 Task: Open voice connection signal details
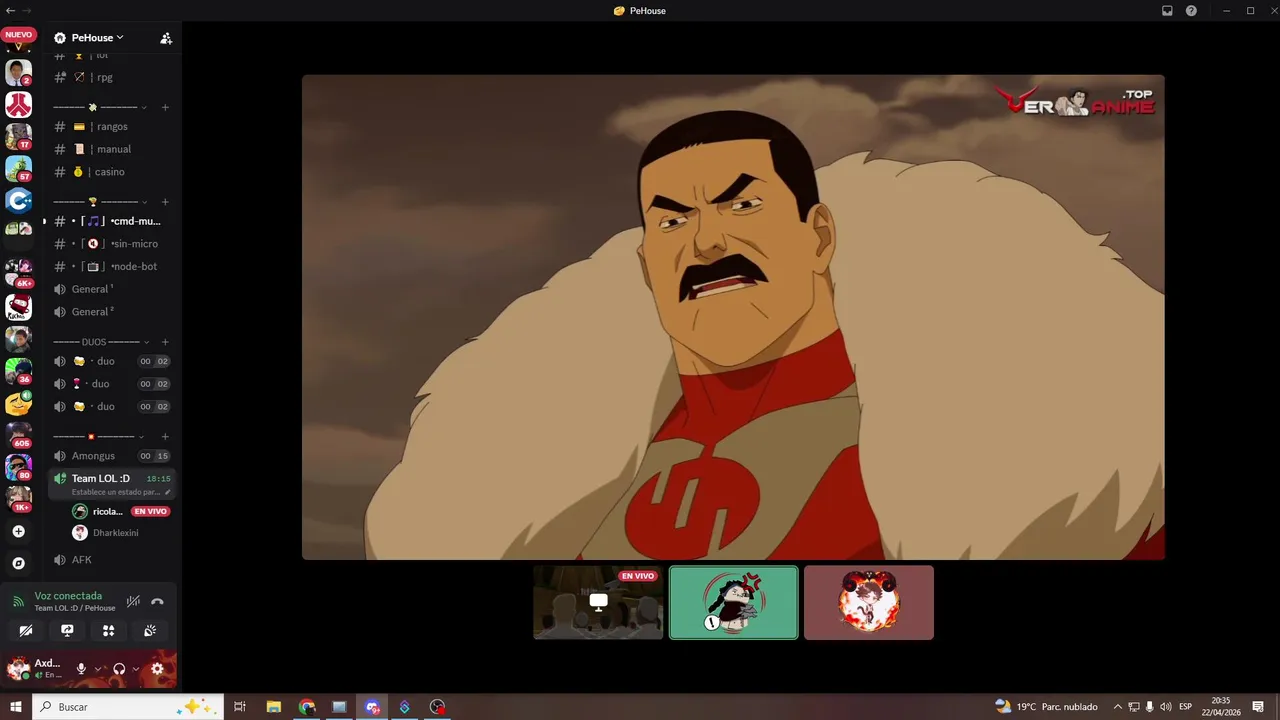coord(18,602)
